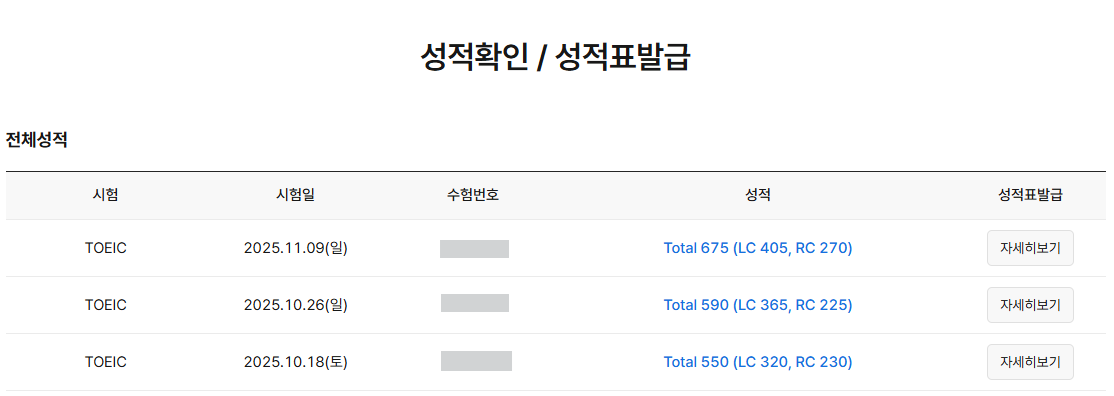Click the 시험일 column header
1114x396 pixels.
(295, 196)
